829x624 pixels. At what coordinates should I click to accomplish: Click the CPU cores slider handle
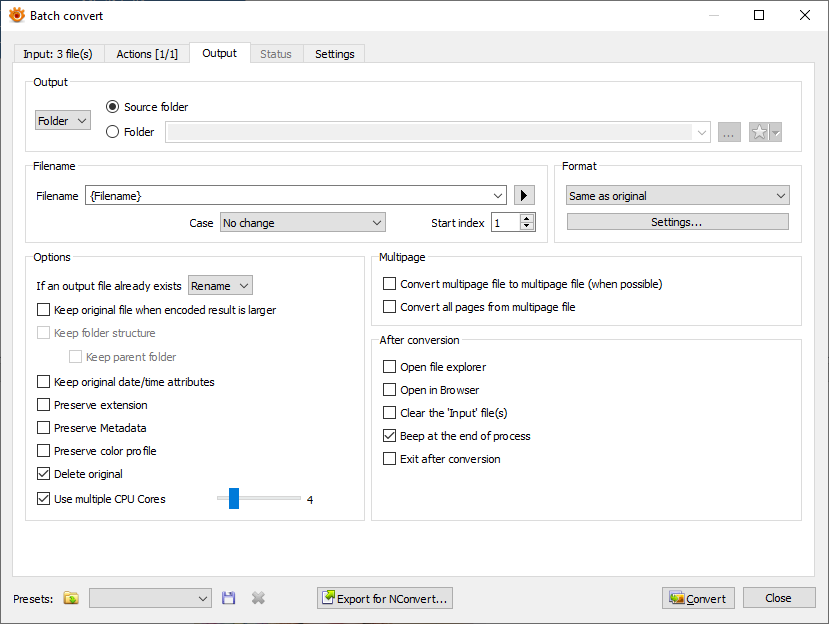pyautogui.click(x=234, y=498)
